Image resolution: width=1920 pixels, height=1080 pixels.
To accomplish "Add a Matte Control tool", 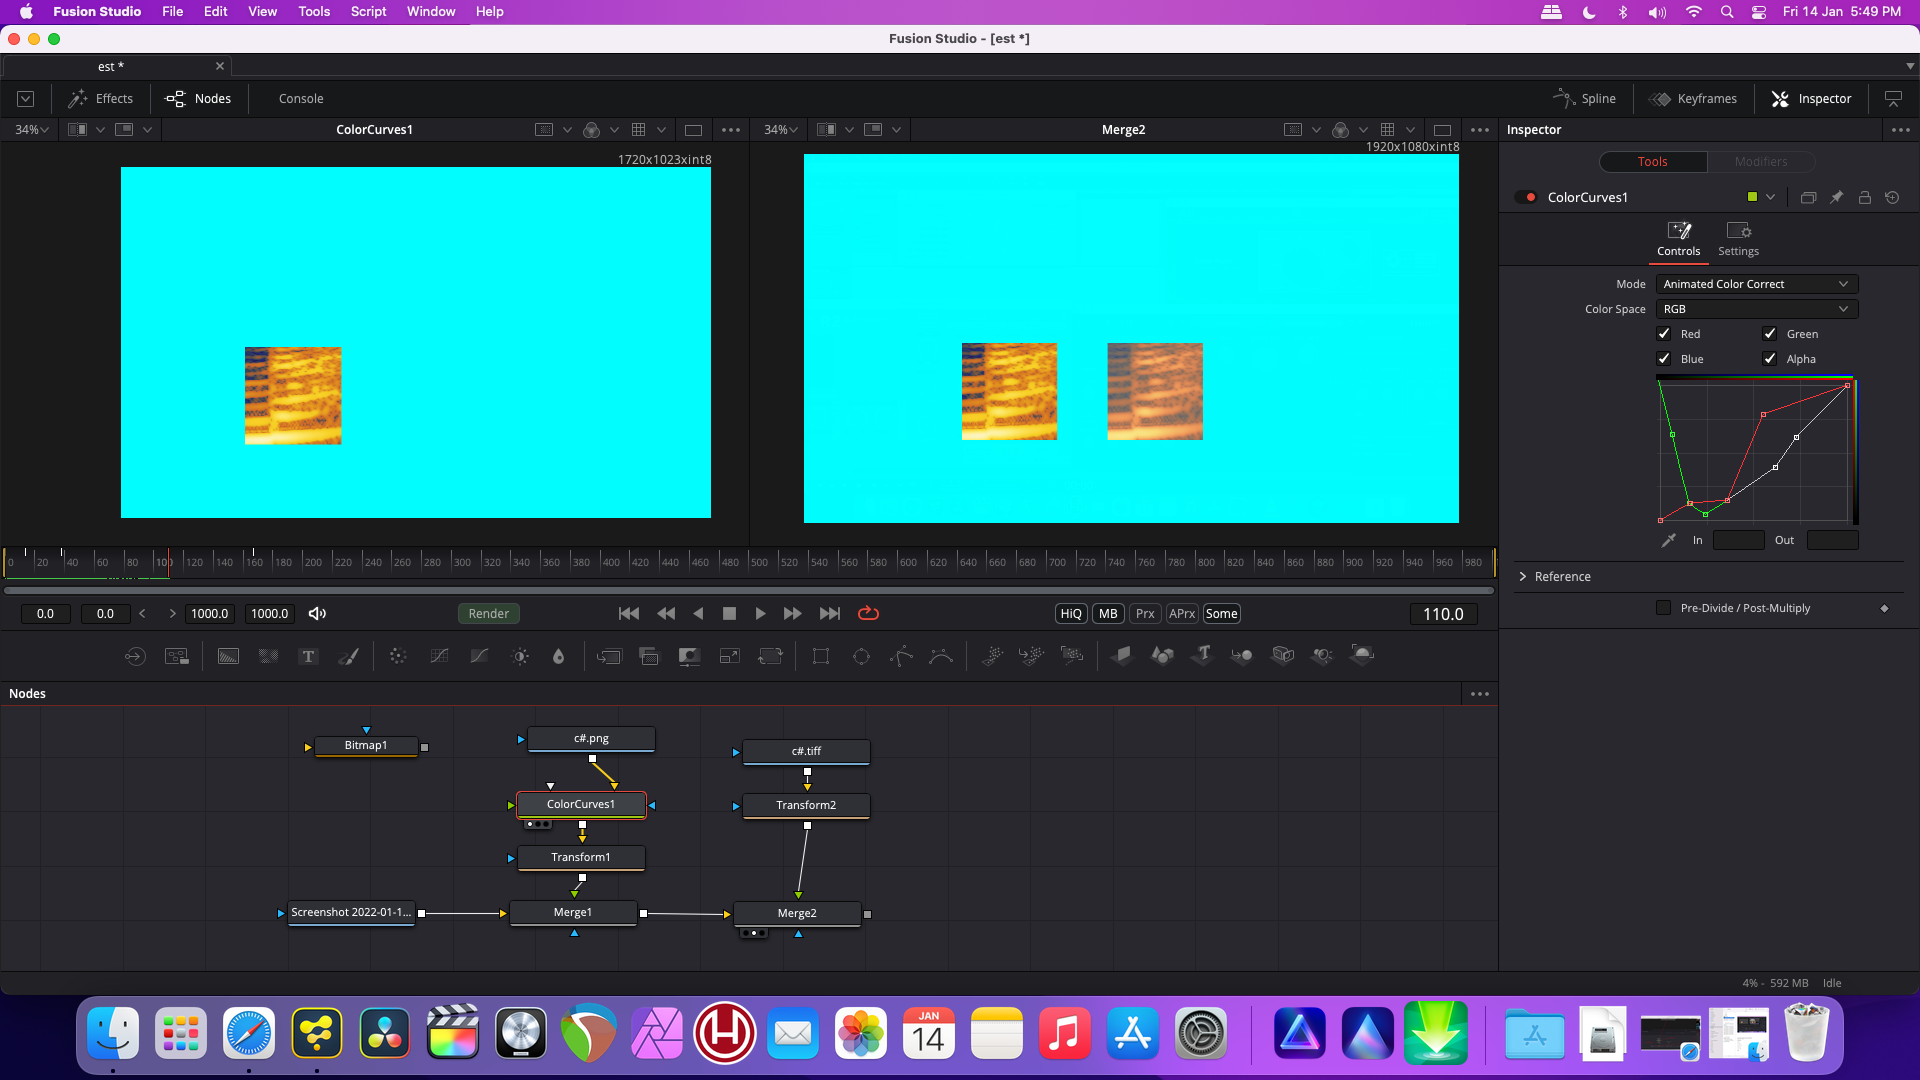I will pos(689,656).
